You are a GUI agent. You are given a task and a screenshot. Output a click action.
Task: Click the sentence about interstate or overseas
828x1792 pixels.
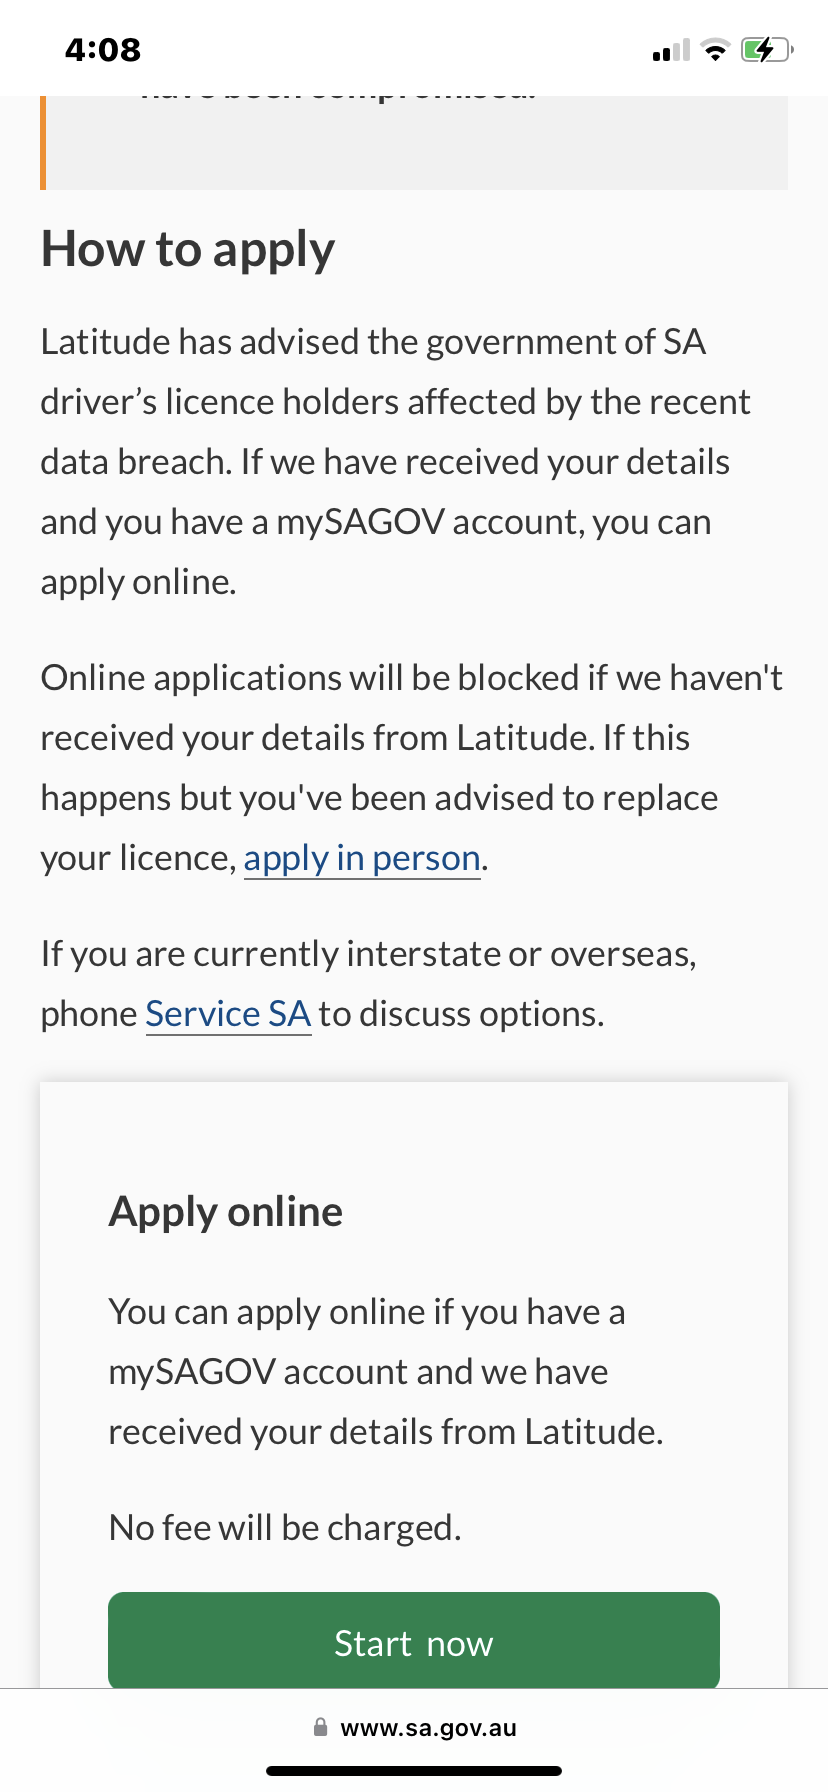click(x=369, y=984)
